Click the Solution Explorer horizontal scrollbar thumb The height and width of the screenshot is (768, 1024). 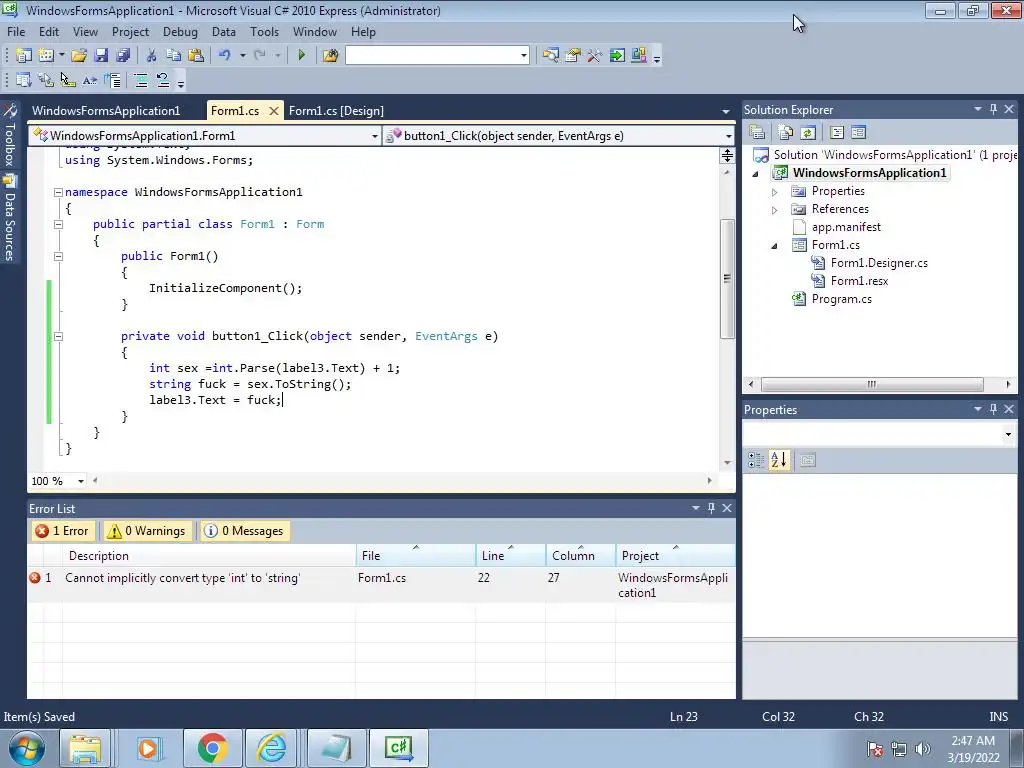[872, 384]
